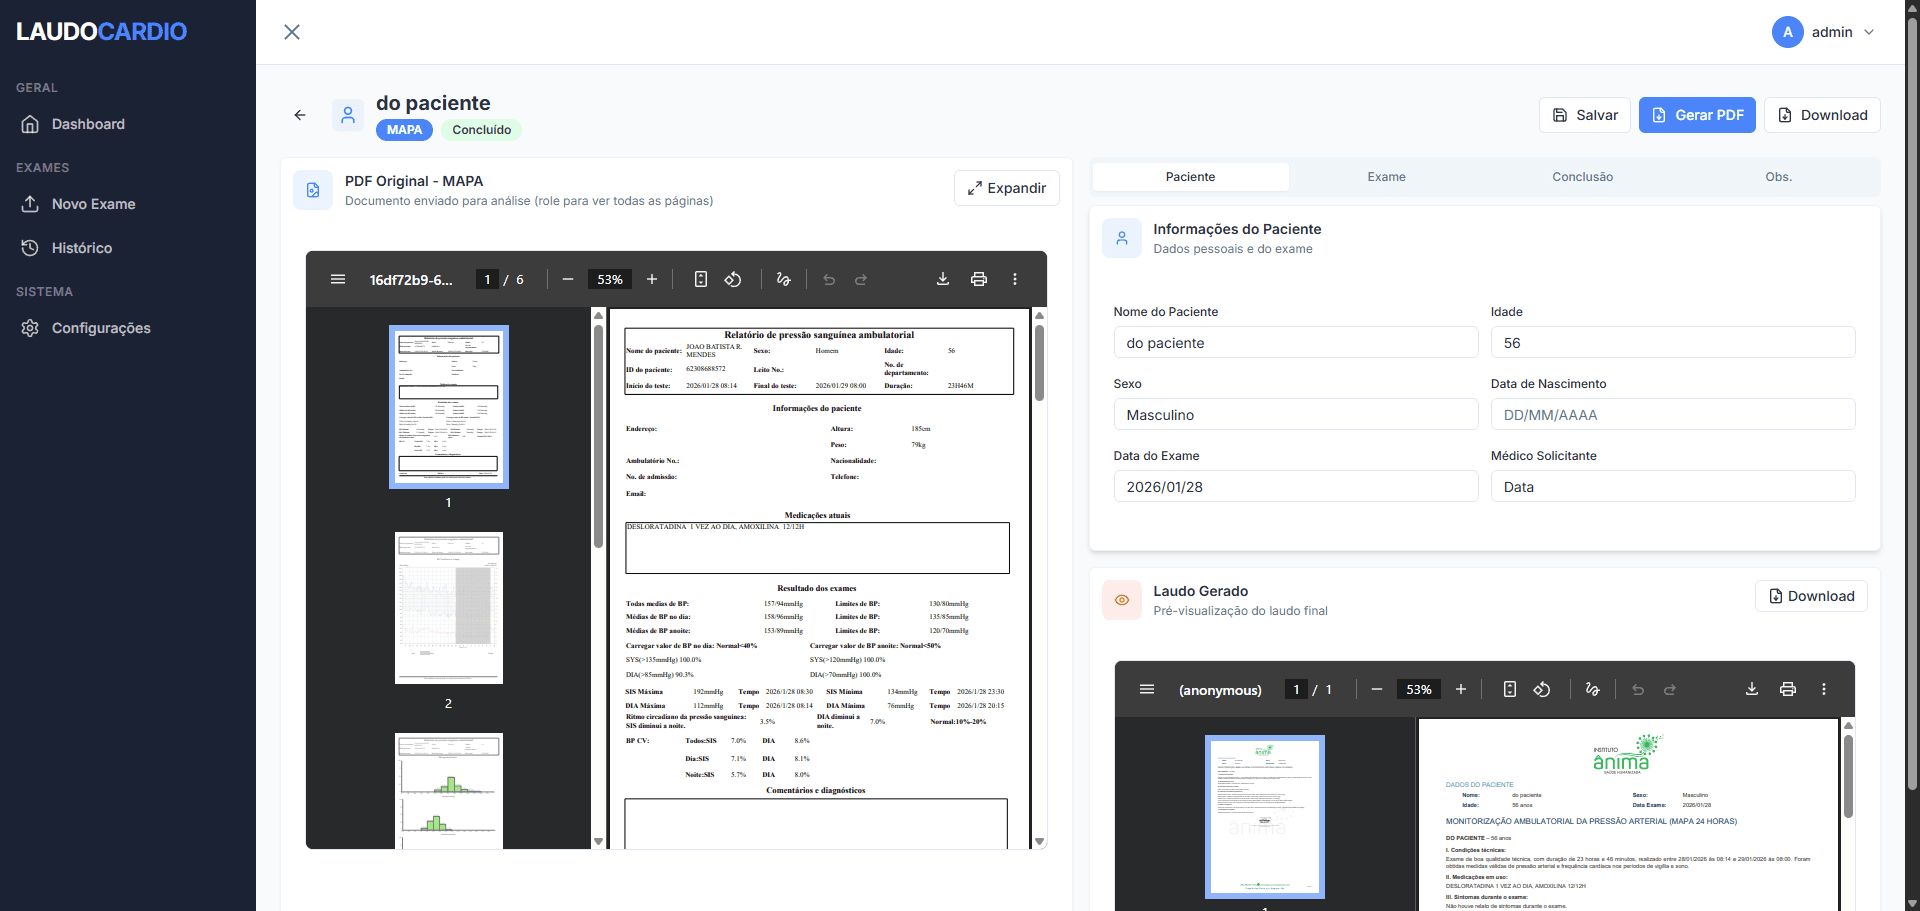Select the draw annotation tool in original PDF
Screen dimensions: 1920x911
click(784, 279)
